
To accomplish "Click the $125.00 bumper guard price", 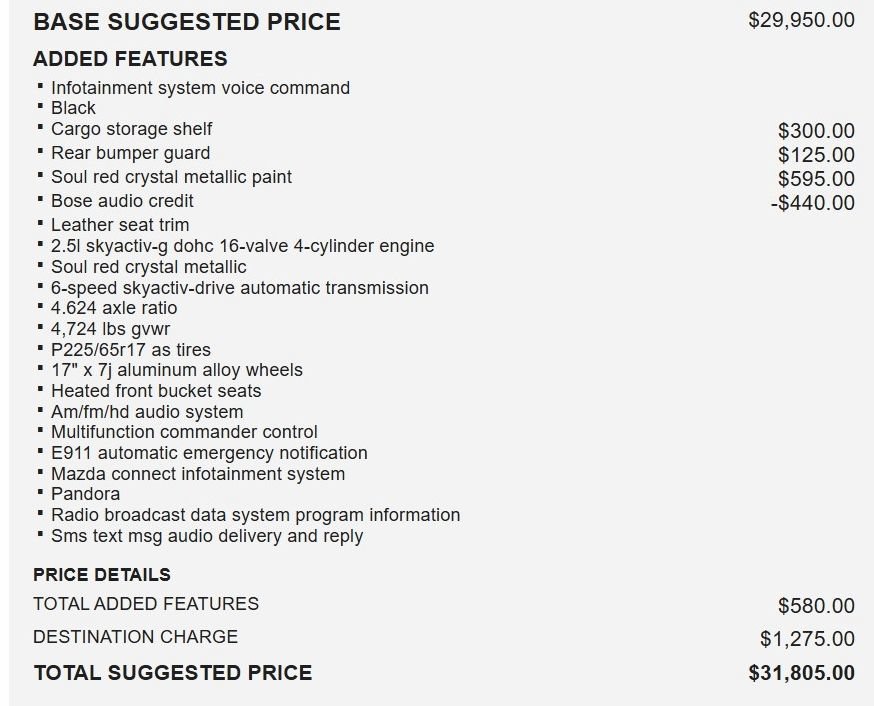I will [816, 155].
